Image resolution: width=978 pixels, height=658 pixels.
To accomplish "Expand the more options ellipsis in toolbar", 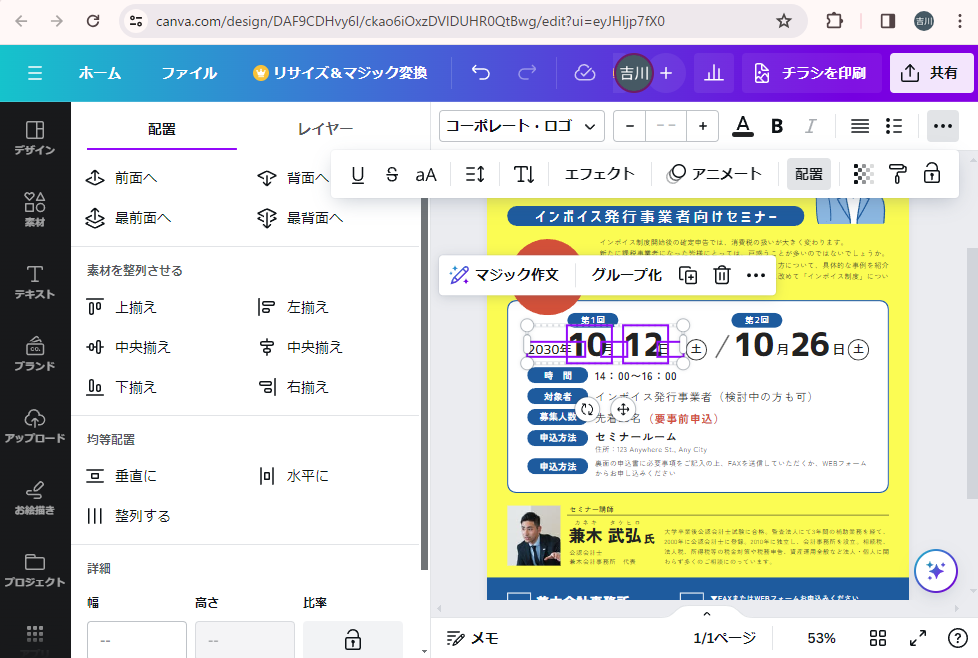I will tap(941, 126).
